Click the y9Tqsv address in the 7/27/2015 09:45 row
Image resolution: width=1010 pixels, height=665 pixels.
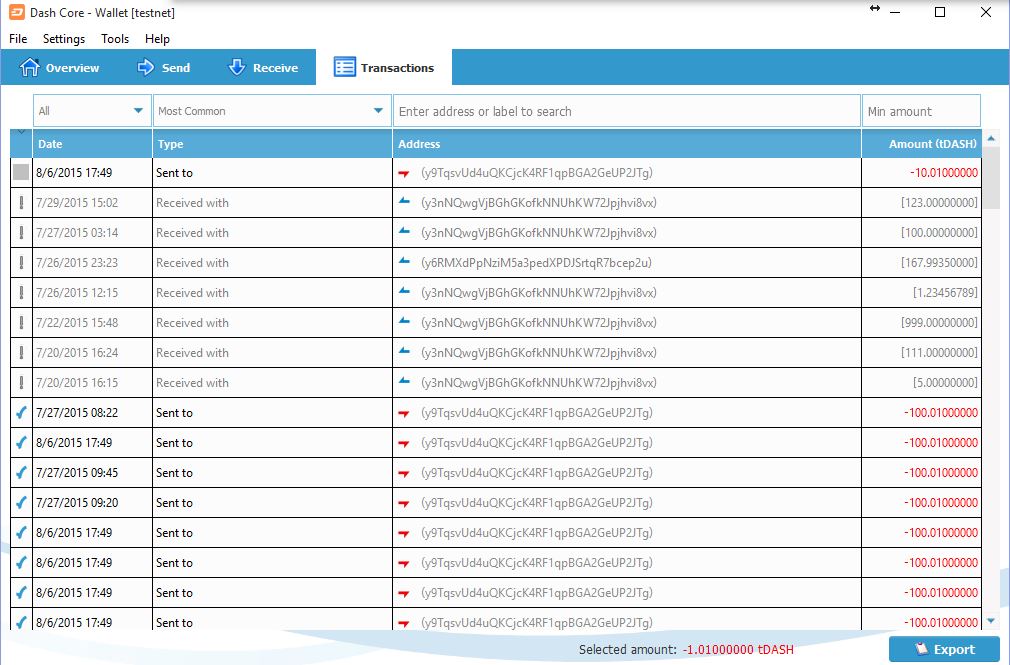point(537,472)
